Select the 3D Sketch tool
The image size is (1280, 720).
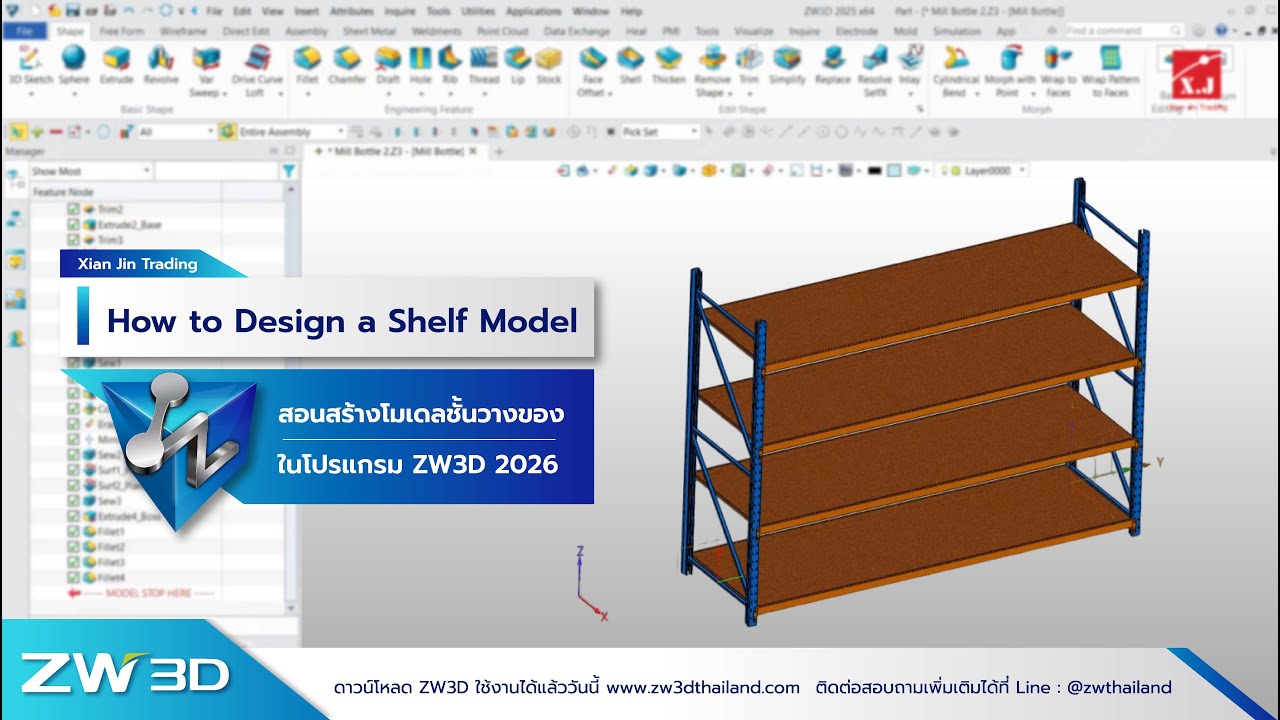[x=29, y=67]
